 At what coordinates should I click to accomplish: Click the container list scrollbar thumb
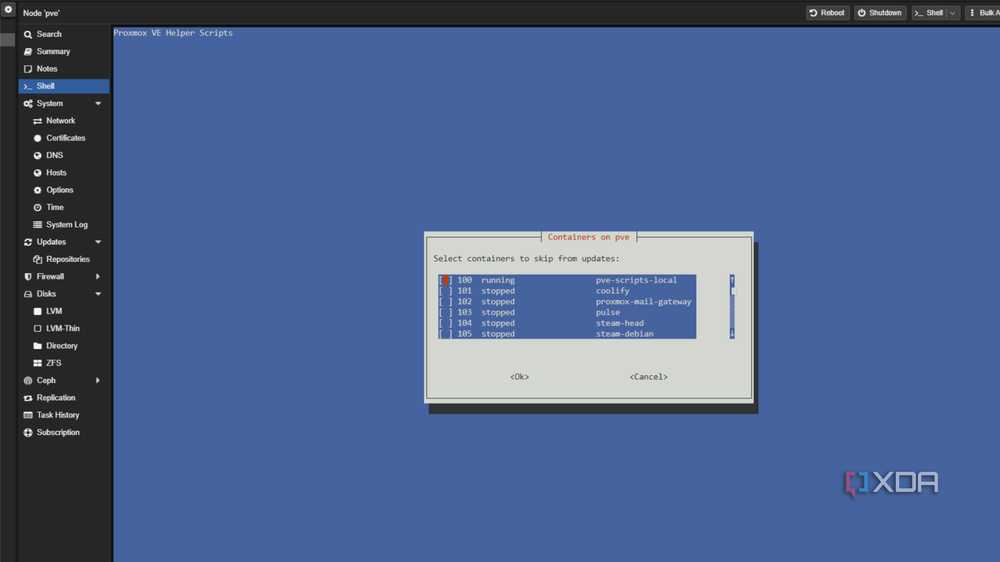[732, 291]
